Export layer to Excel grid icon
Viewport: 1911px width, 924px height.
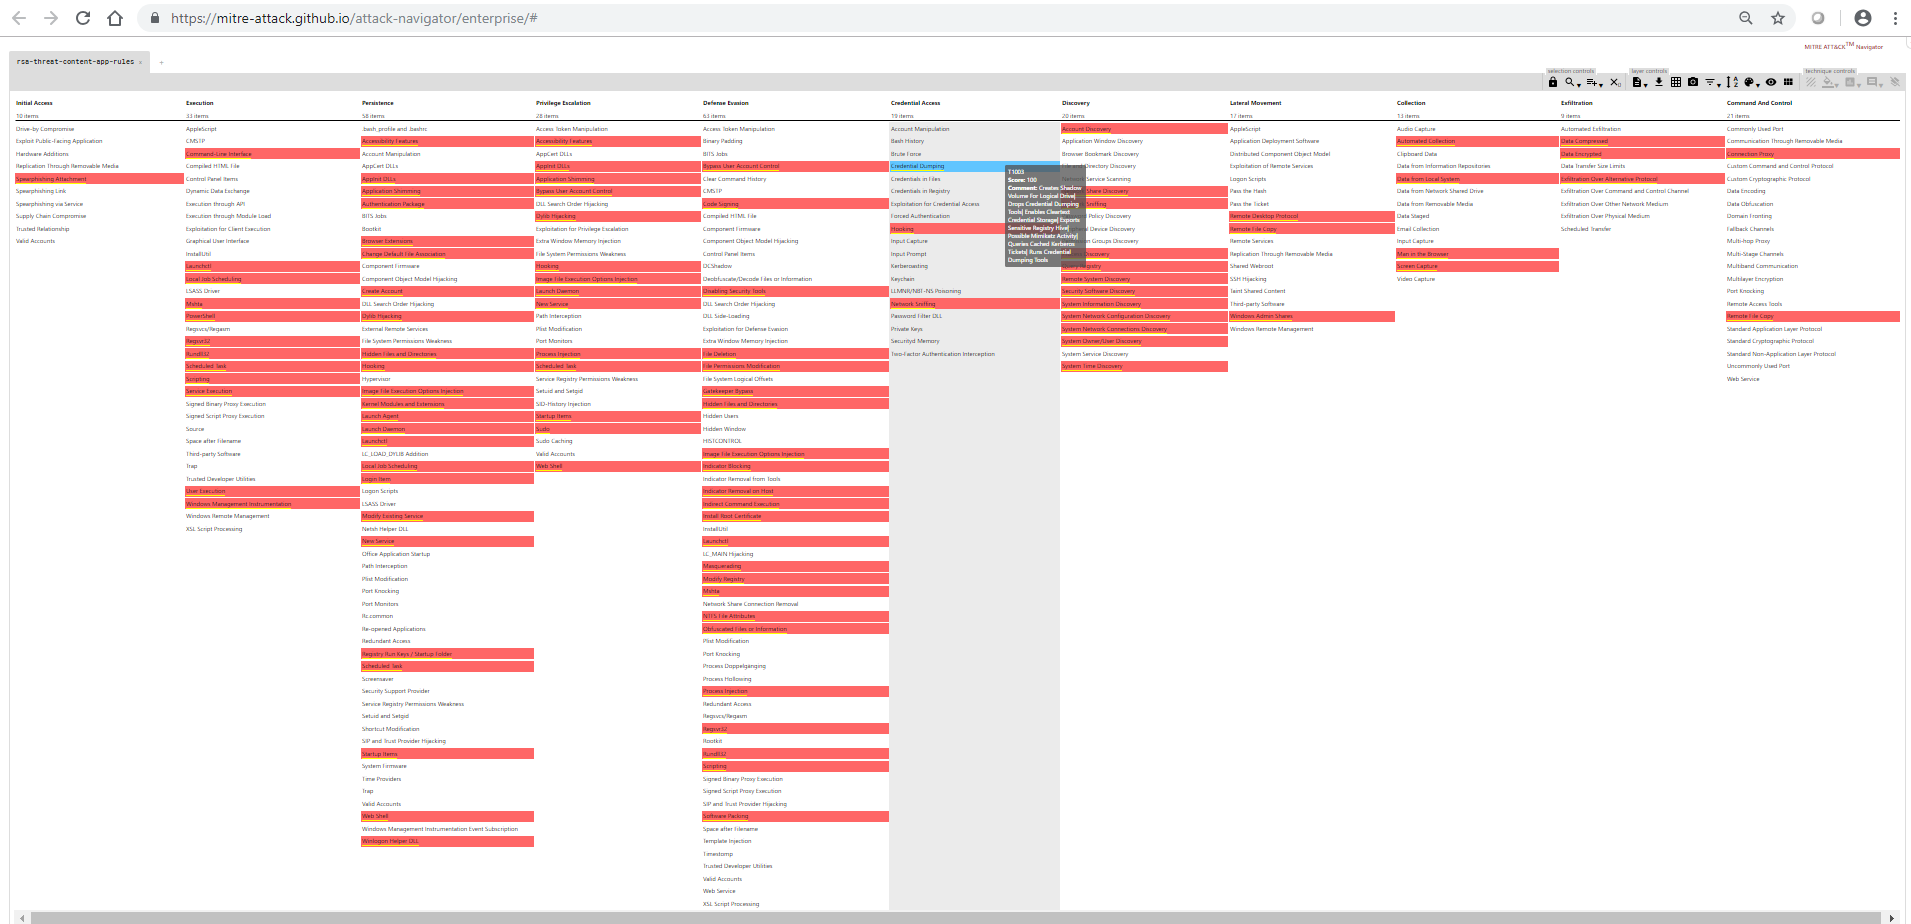[1676, 82]
